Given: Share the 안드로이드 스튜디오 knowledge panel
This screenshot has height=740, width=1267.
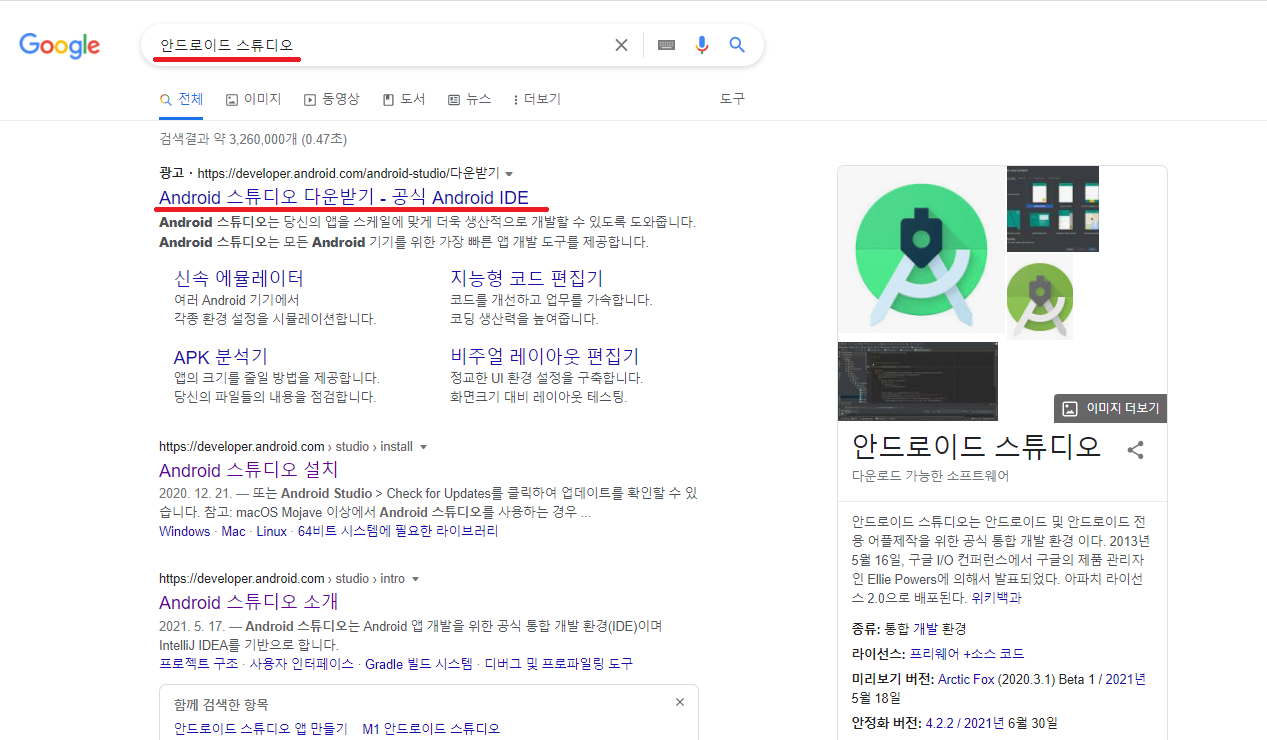Looking at the screenshot, I should coord(1135,450).
